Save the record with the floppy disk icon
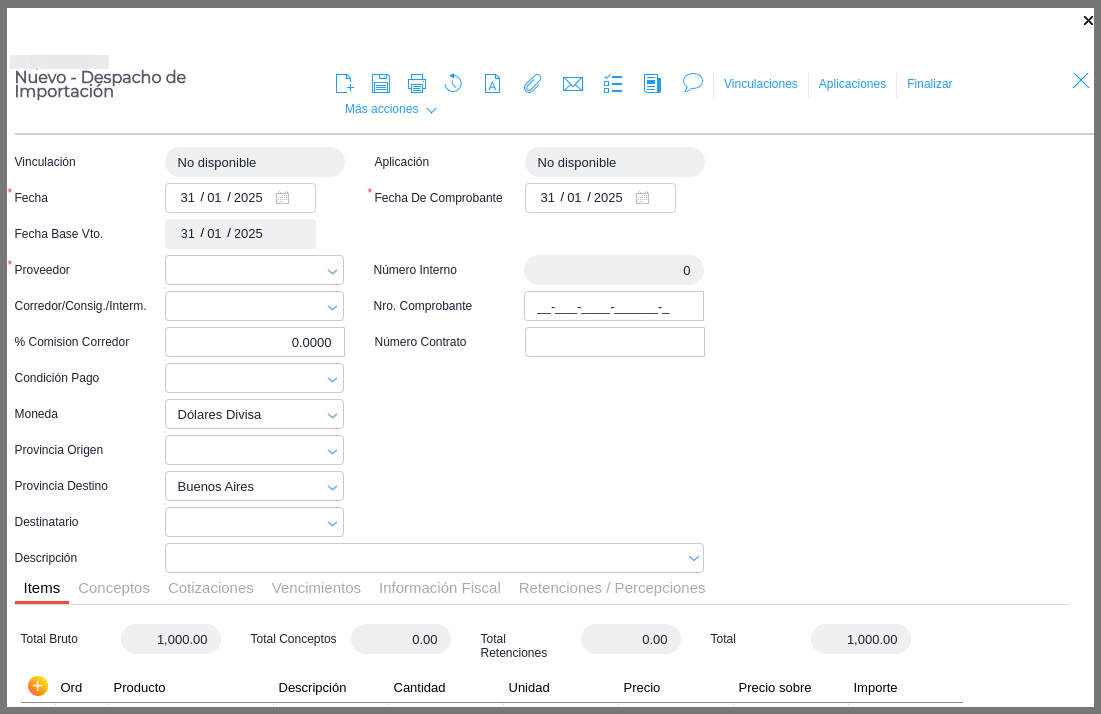The height and width of the screenshot is (714, 1101). 381,84
